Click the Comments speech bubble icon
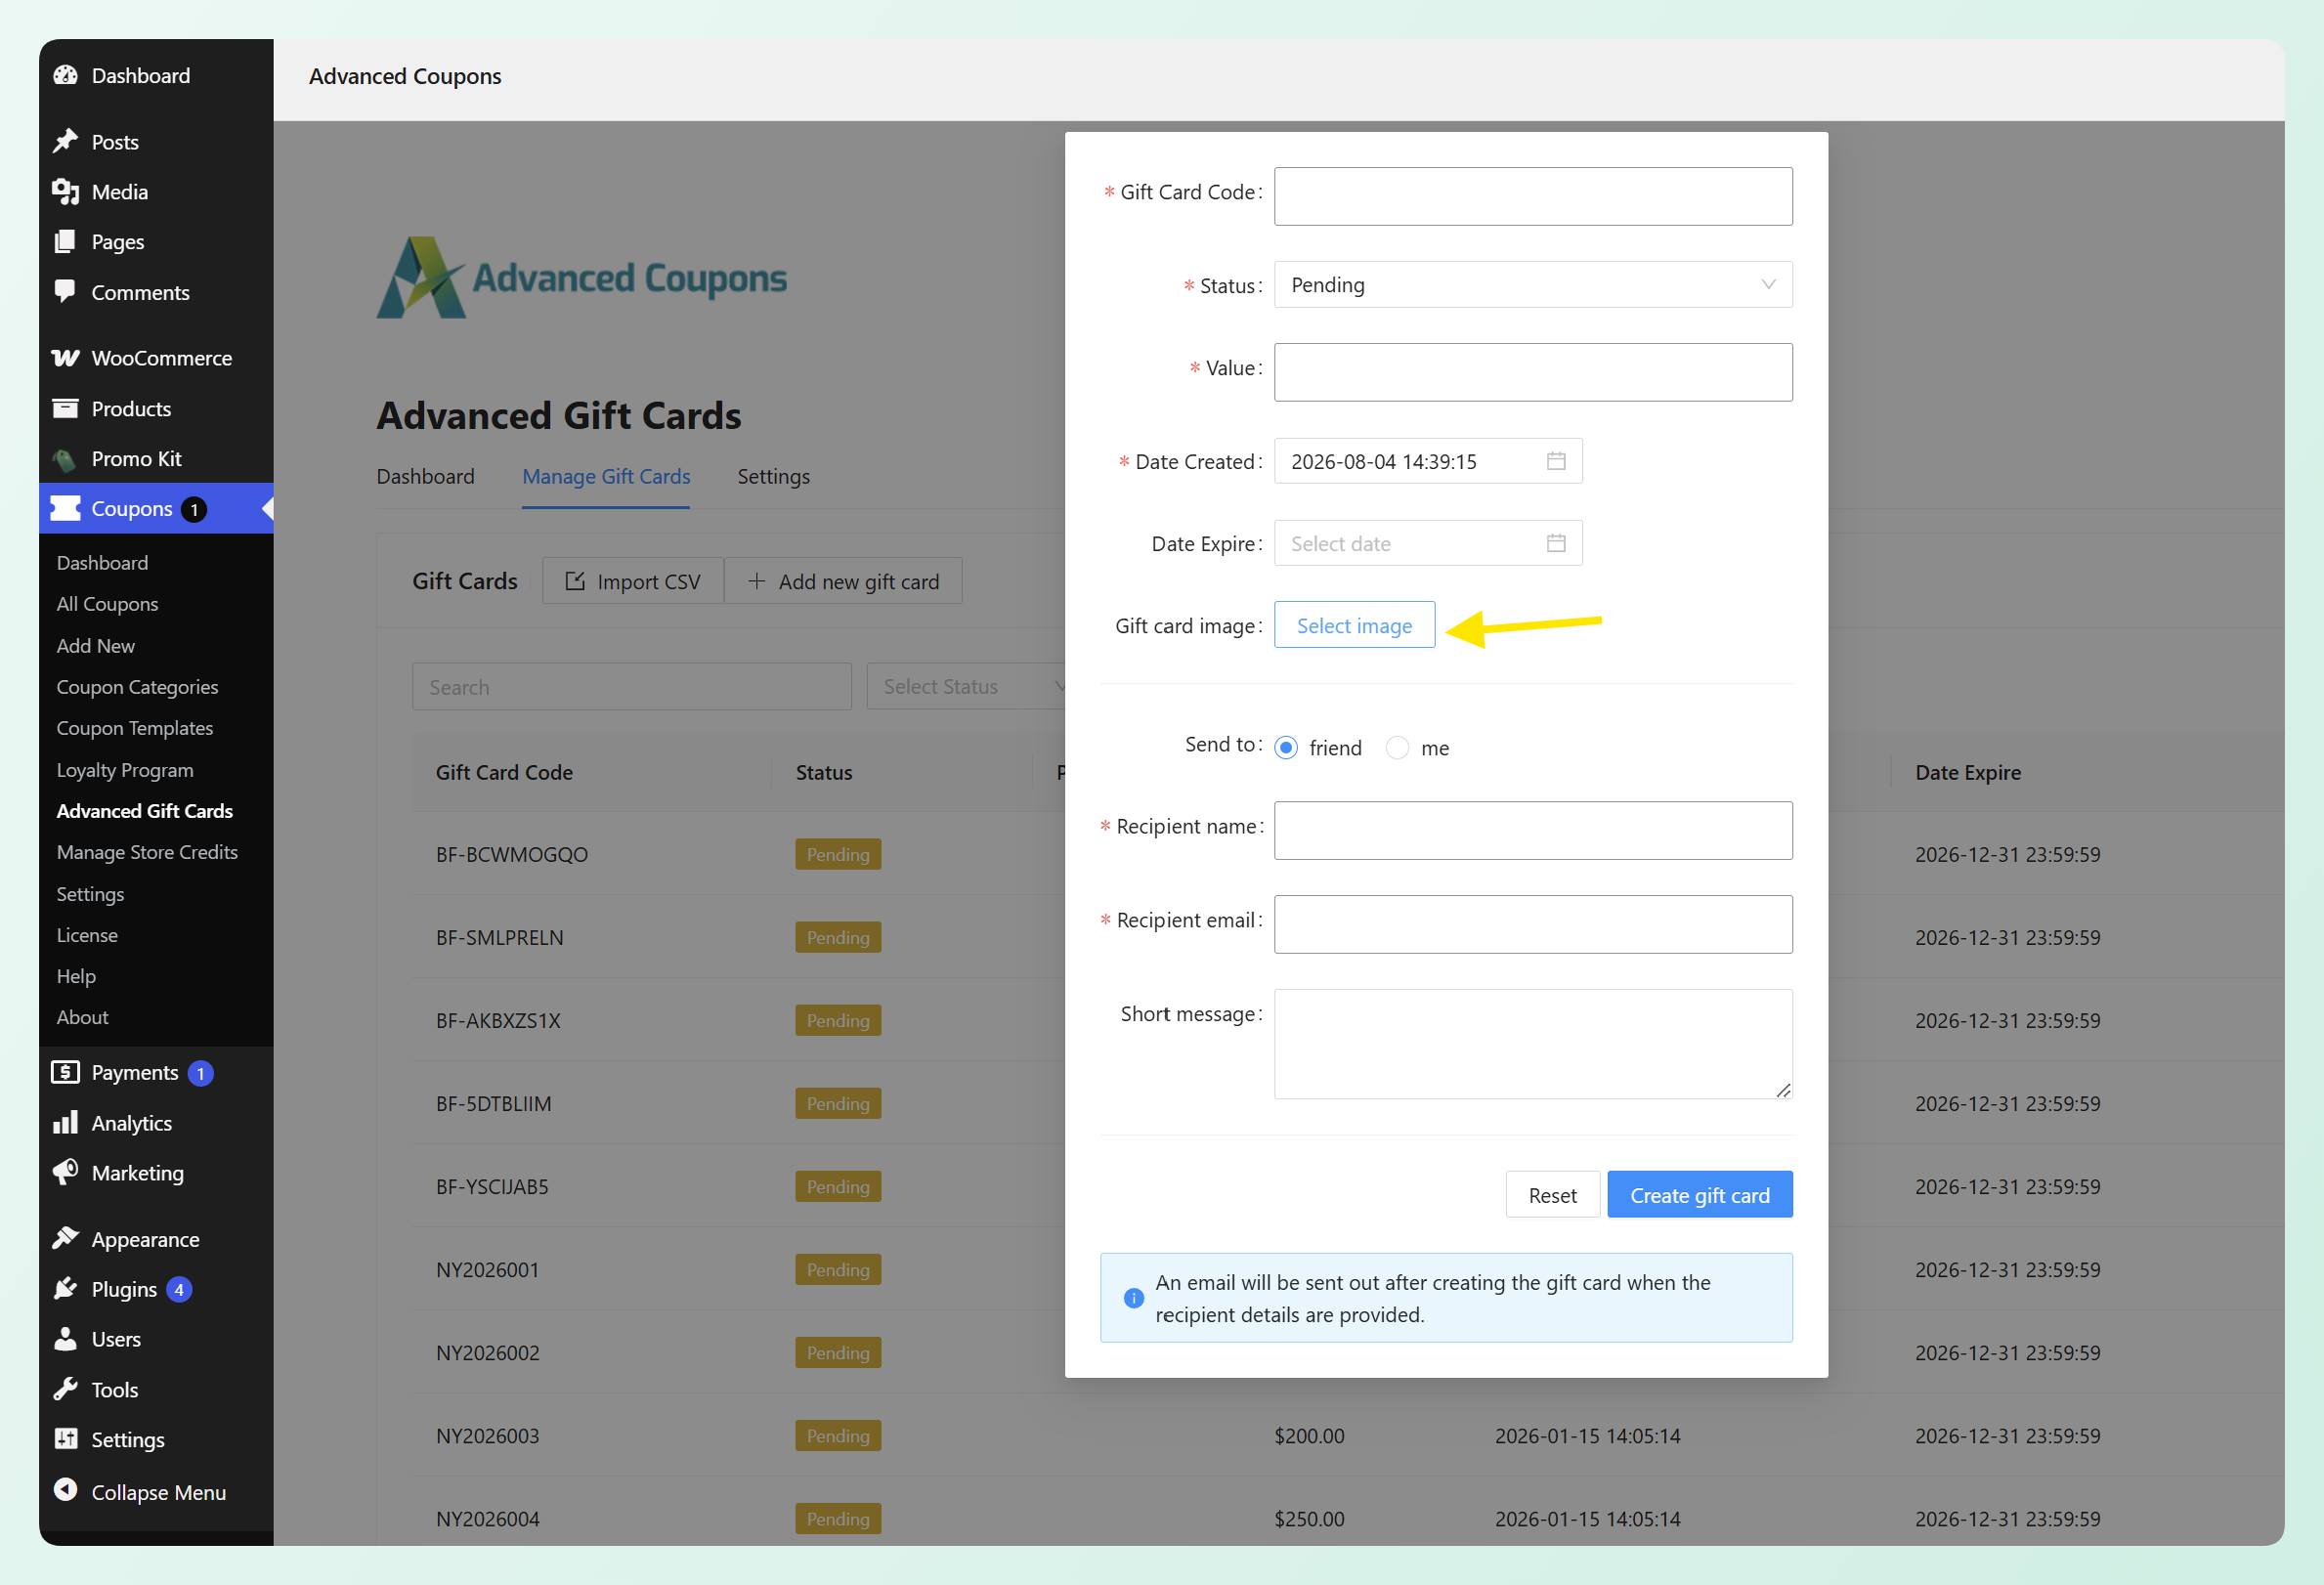 66,291
